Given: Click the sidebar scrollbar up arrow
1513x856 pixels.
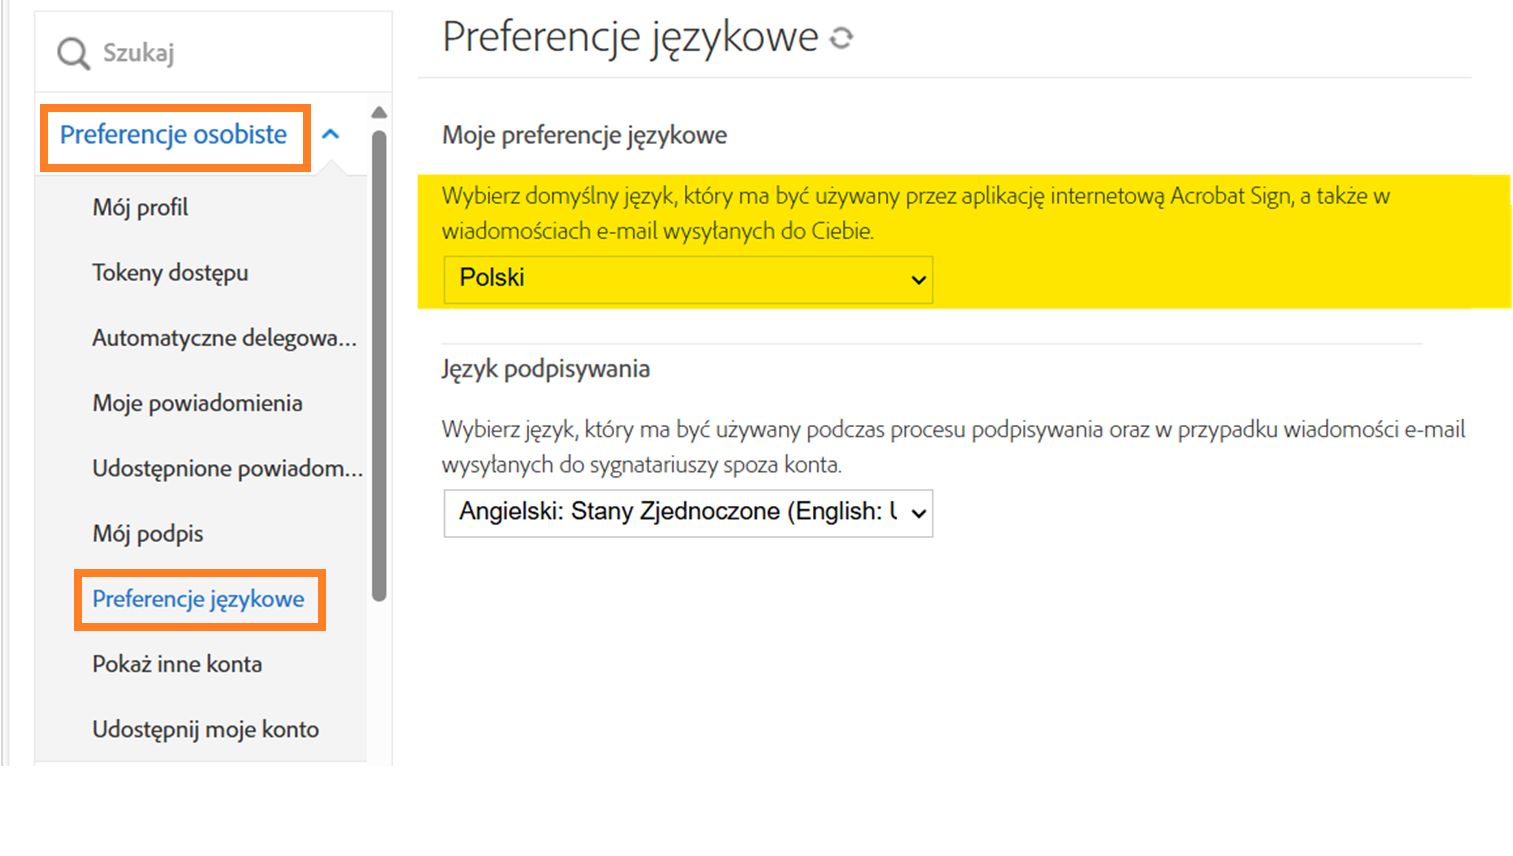Looking at the screenshot, I should [379, 112].
